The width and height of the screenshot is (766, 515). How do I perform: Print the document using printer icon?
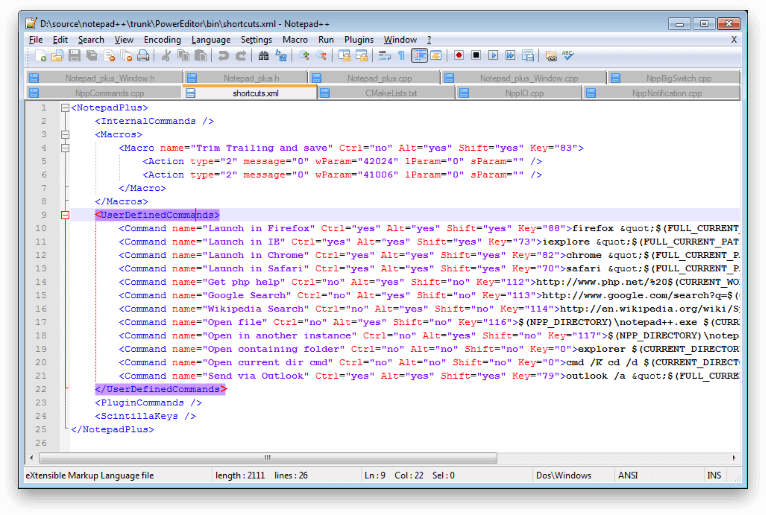(143, 56)
